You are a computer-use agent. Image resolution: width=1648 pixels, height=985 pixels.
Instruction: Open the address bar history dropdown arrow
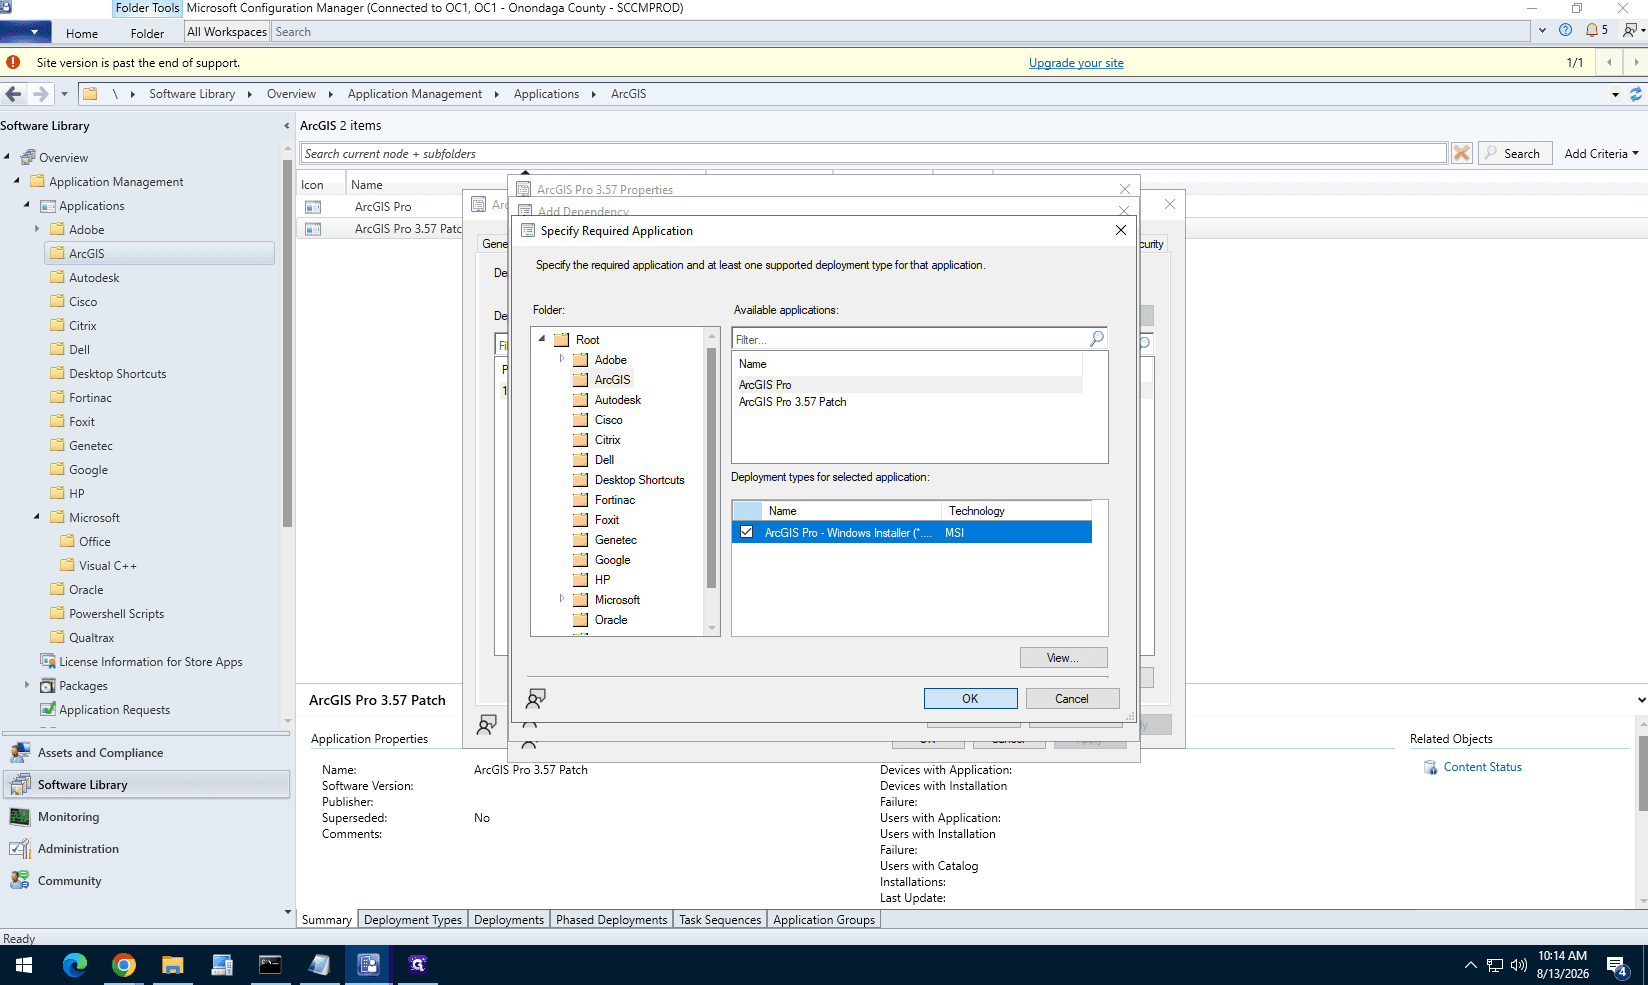[1615, 94]
